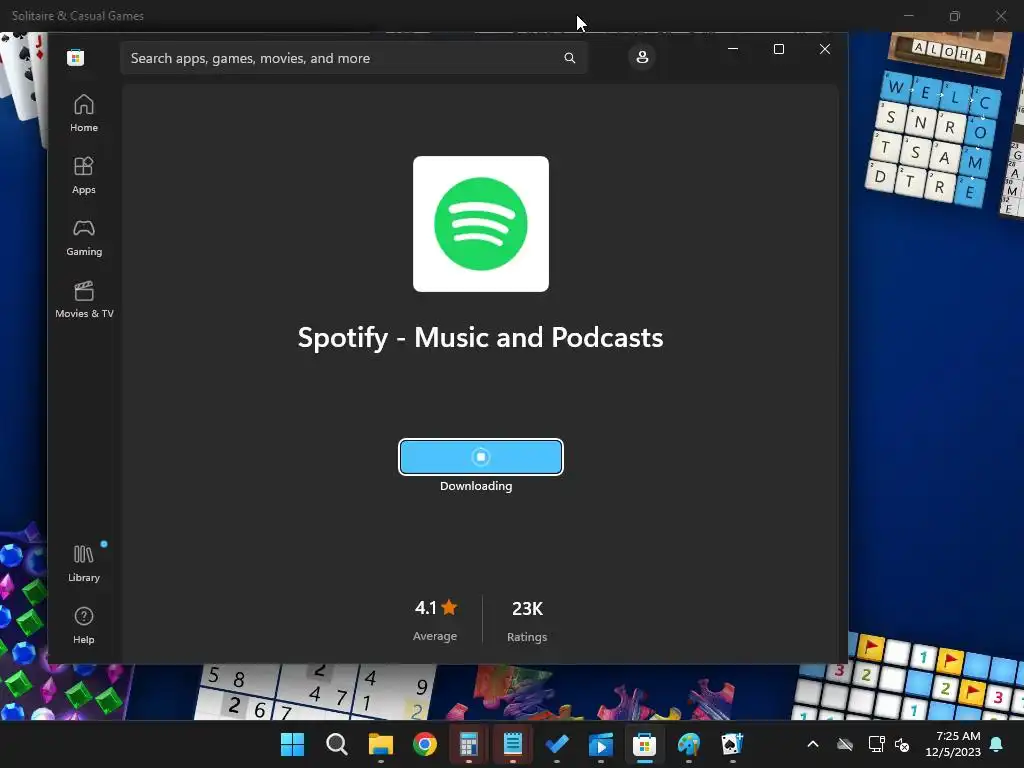The height and width of the screenshot is (768, 1024).
Task: Click the Spotify app logo image
Action: [x=481, y=223]
